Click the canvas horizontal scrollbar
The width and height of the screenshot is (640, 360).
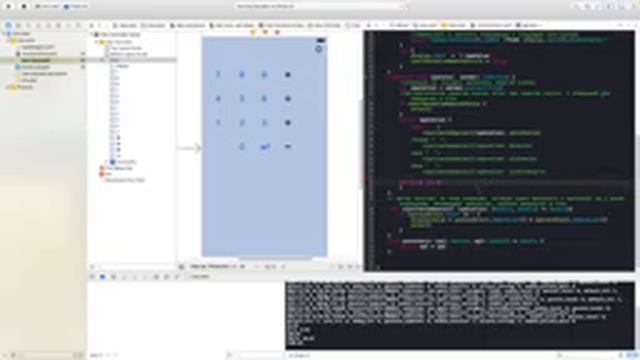point(275,258)
